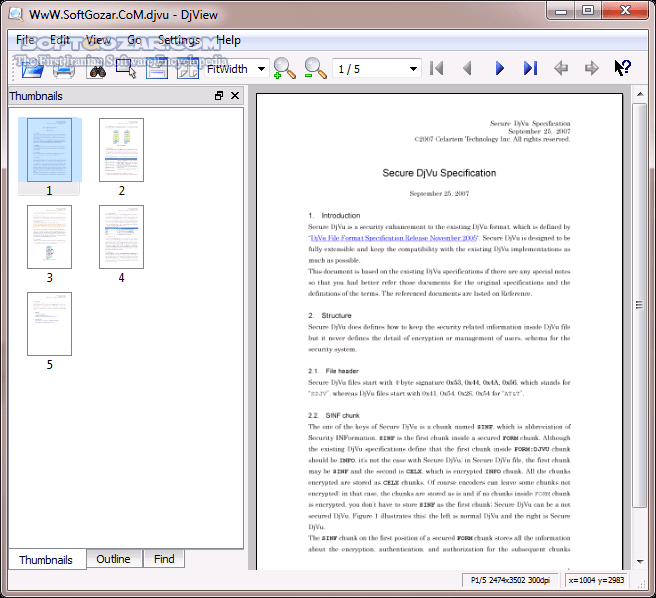Click the '1. Introduction' heading in document
Viewport: 656px width, 598px height.
tap(334, 216)
